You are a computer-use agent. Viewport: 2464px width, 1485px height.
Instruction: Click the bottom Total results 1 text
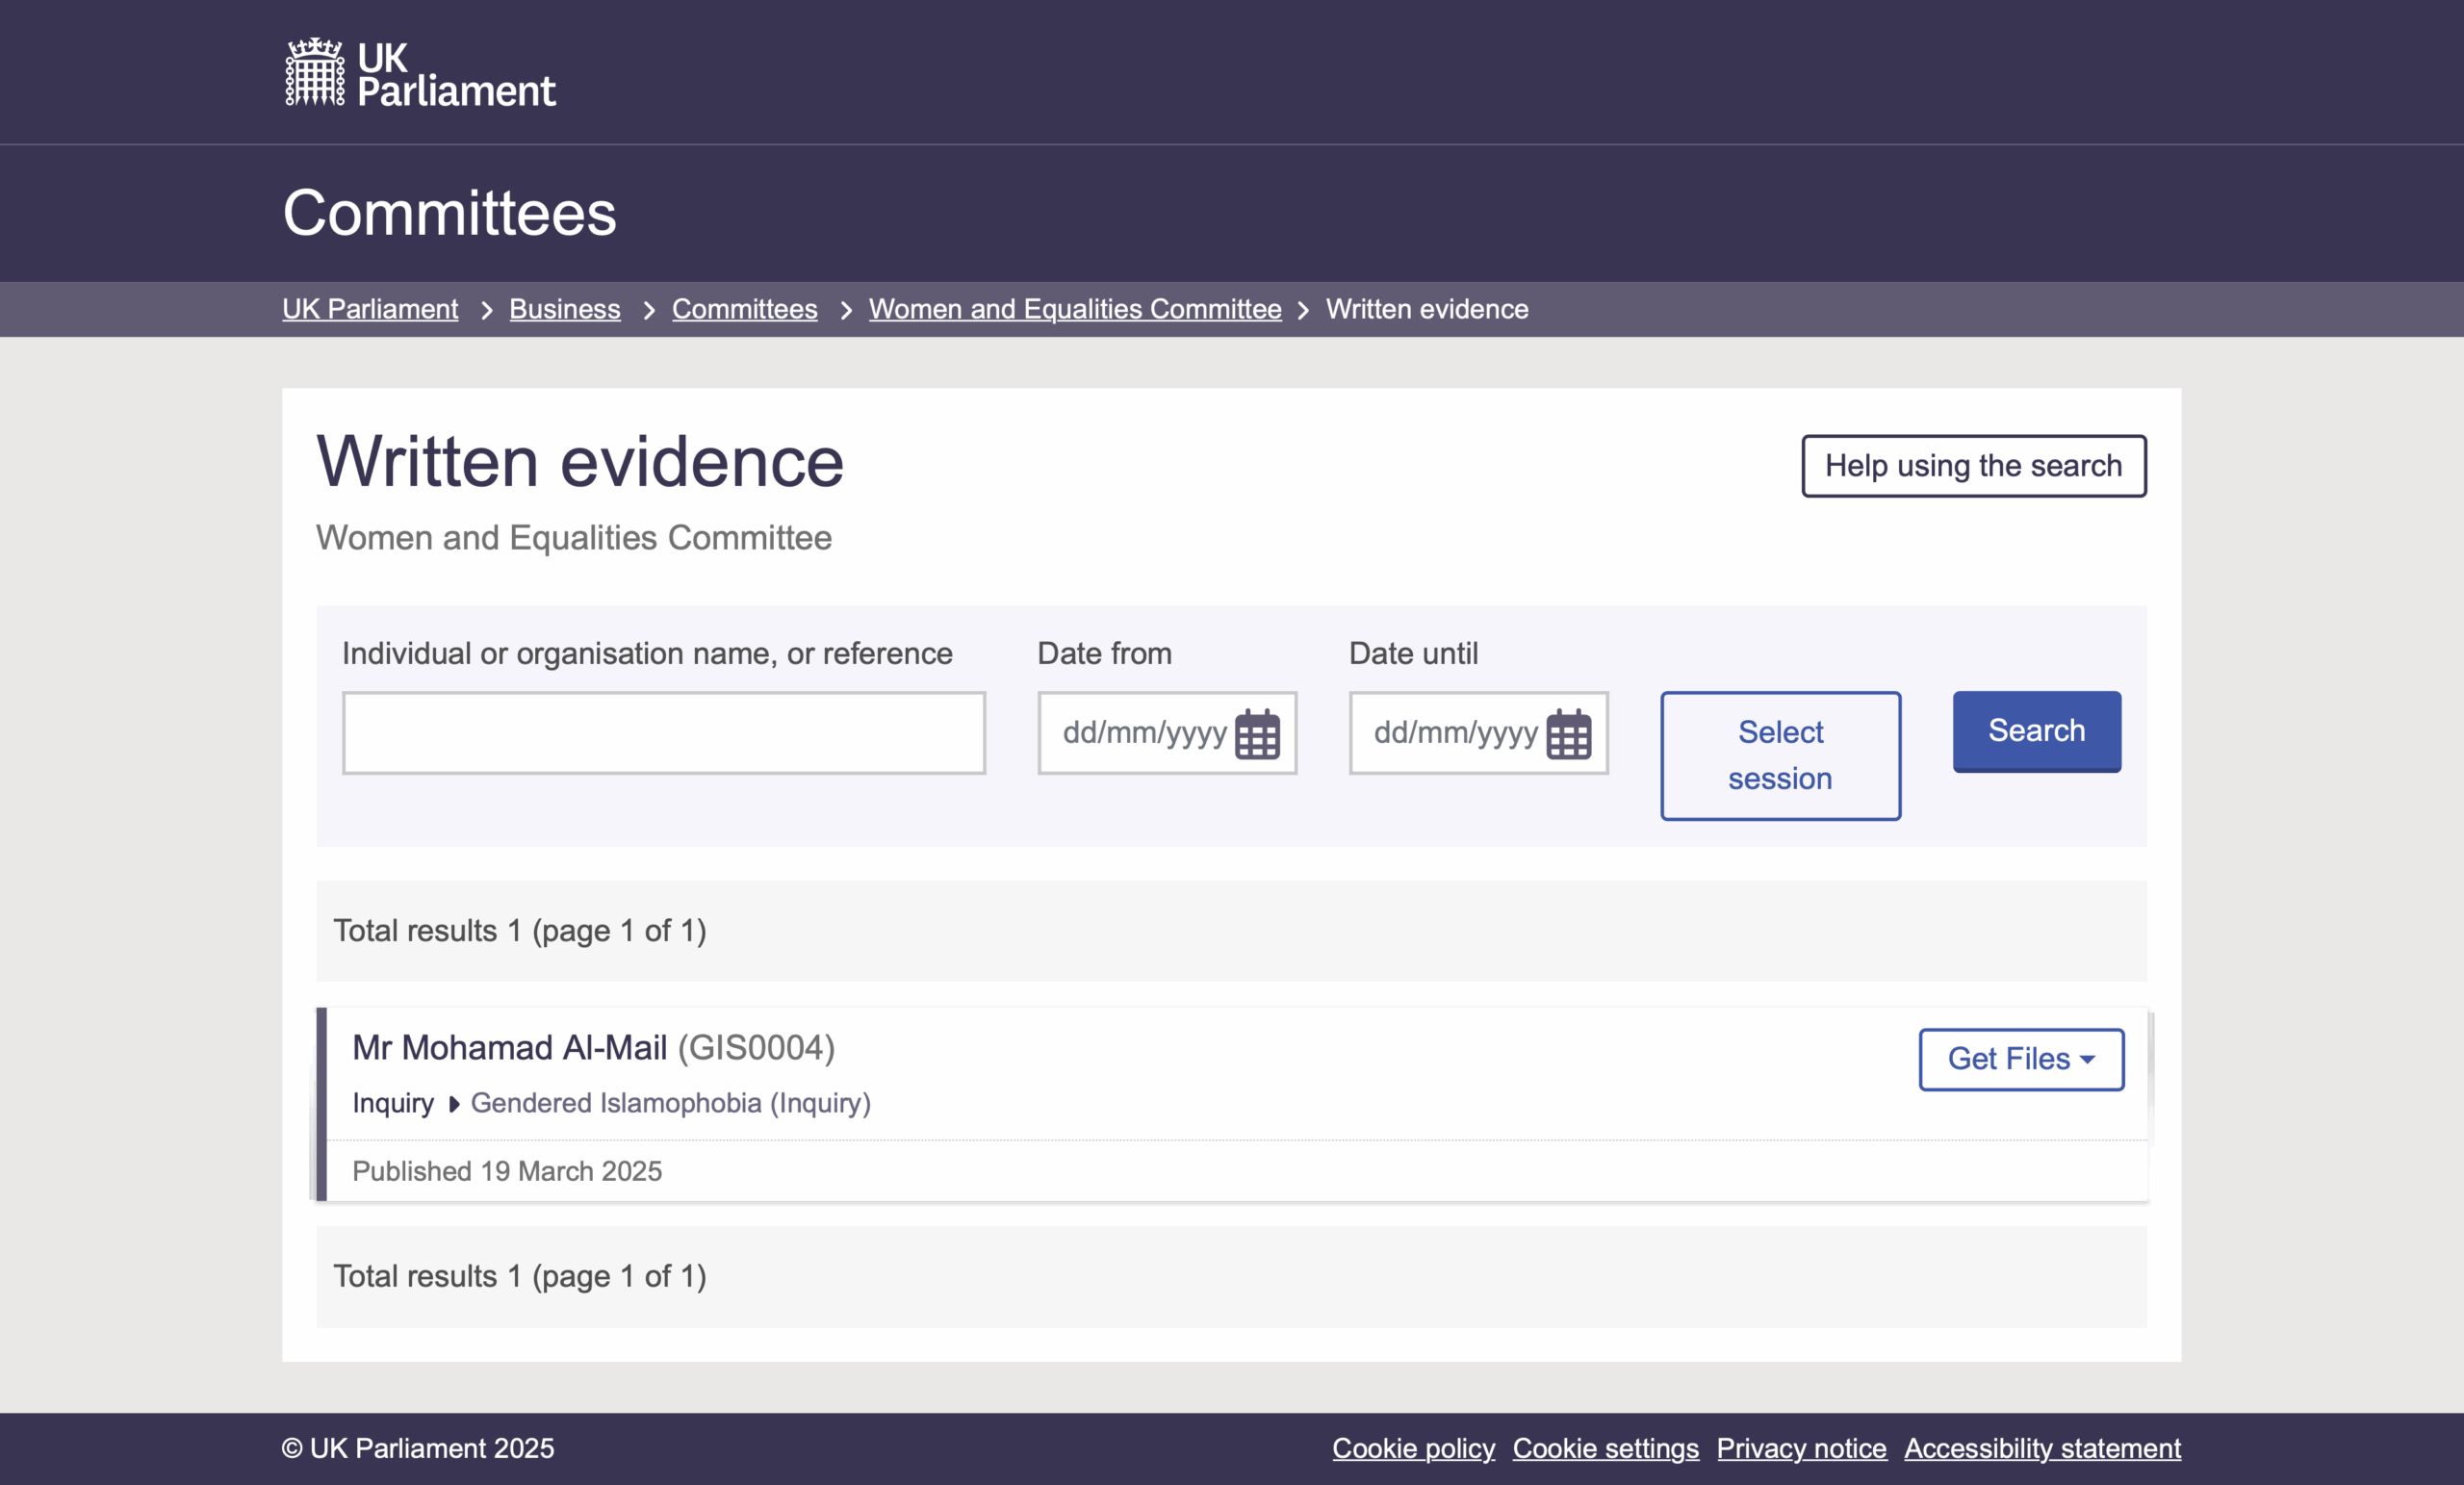tap(519, 1277)
